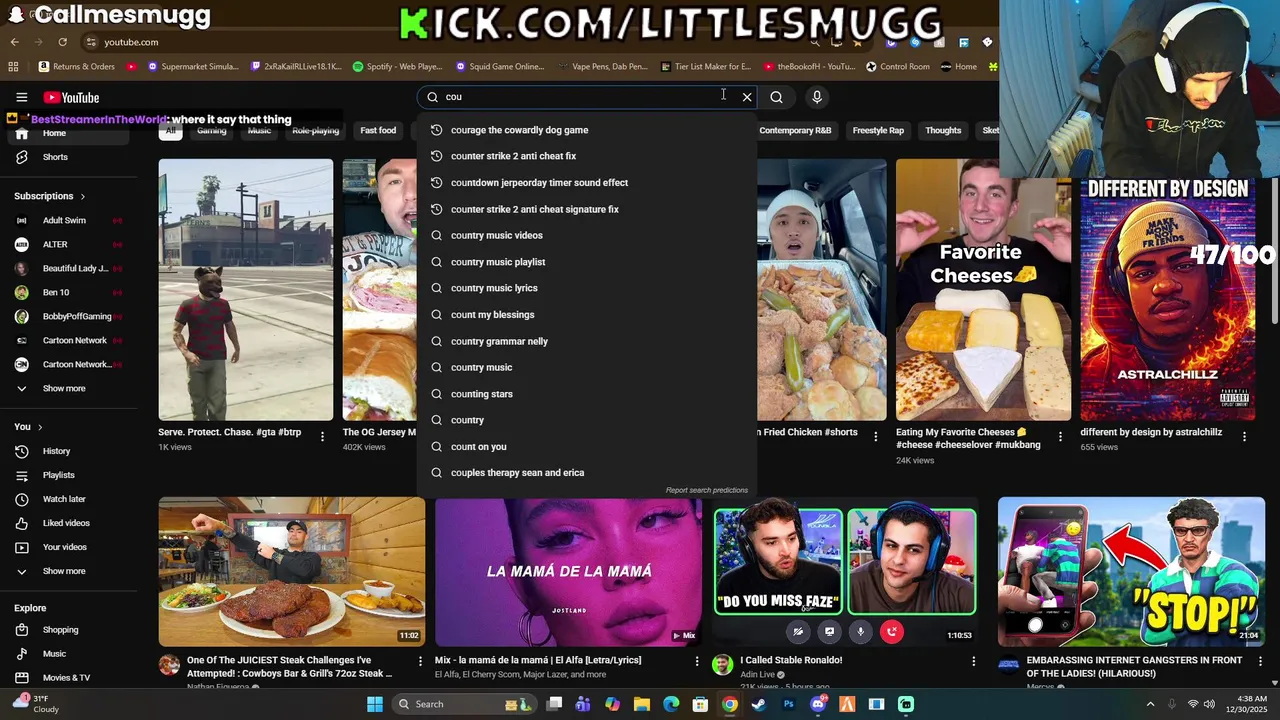The height and width of the screenshot is (720, 1280).
Task: Open options for 'I Called Stable Ronaldo!' video
Action: (973, 661)
